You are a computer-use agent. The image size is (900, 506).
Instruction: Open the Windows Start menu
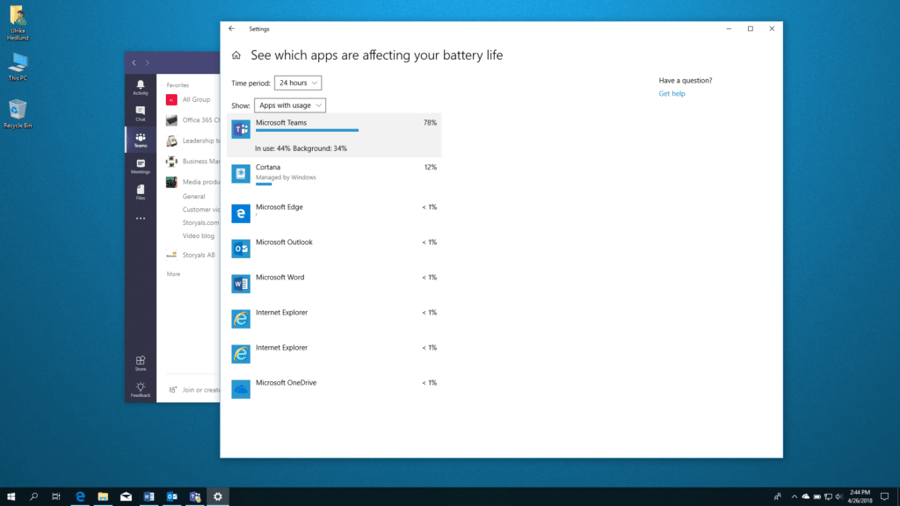click(11, 497)
